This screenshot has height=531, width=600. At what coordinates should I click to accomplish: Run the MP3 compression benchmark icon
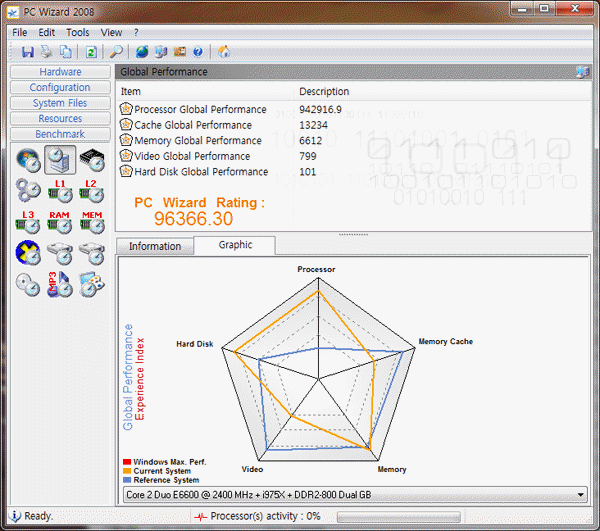(60, 285)
